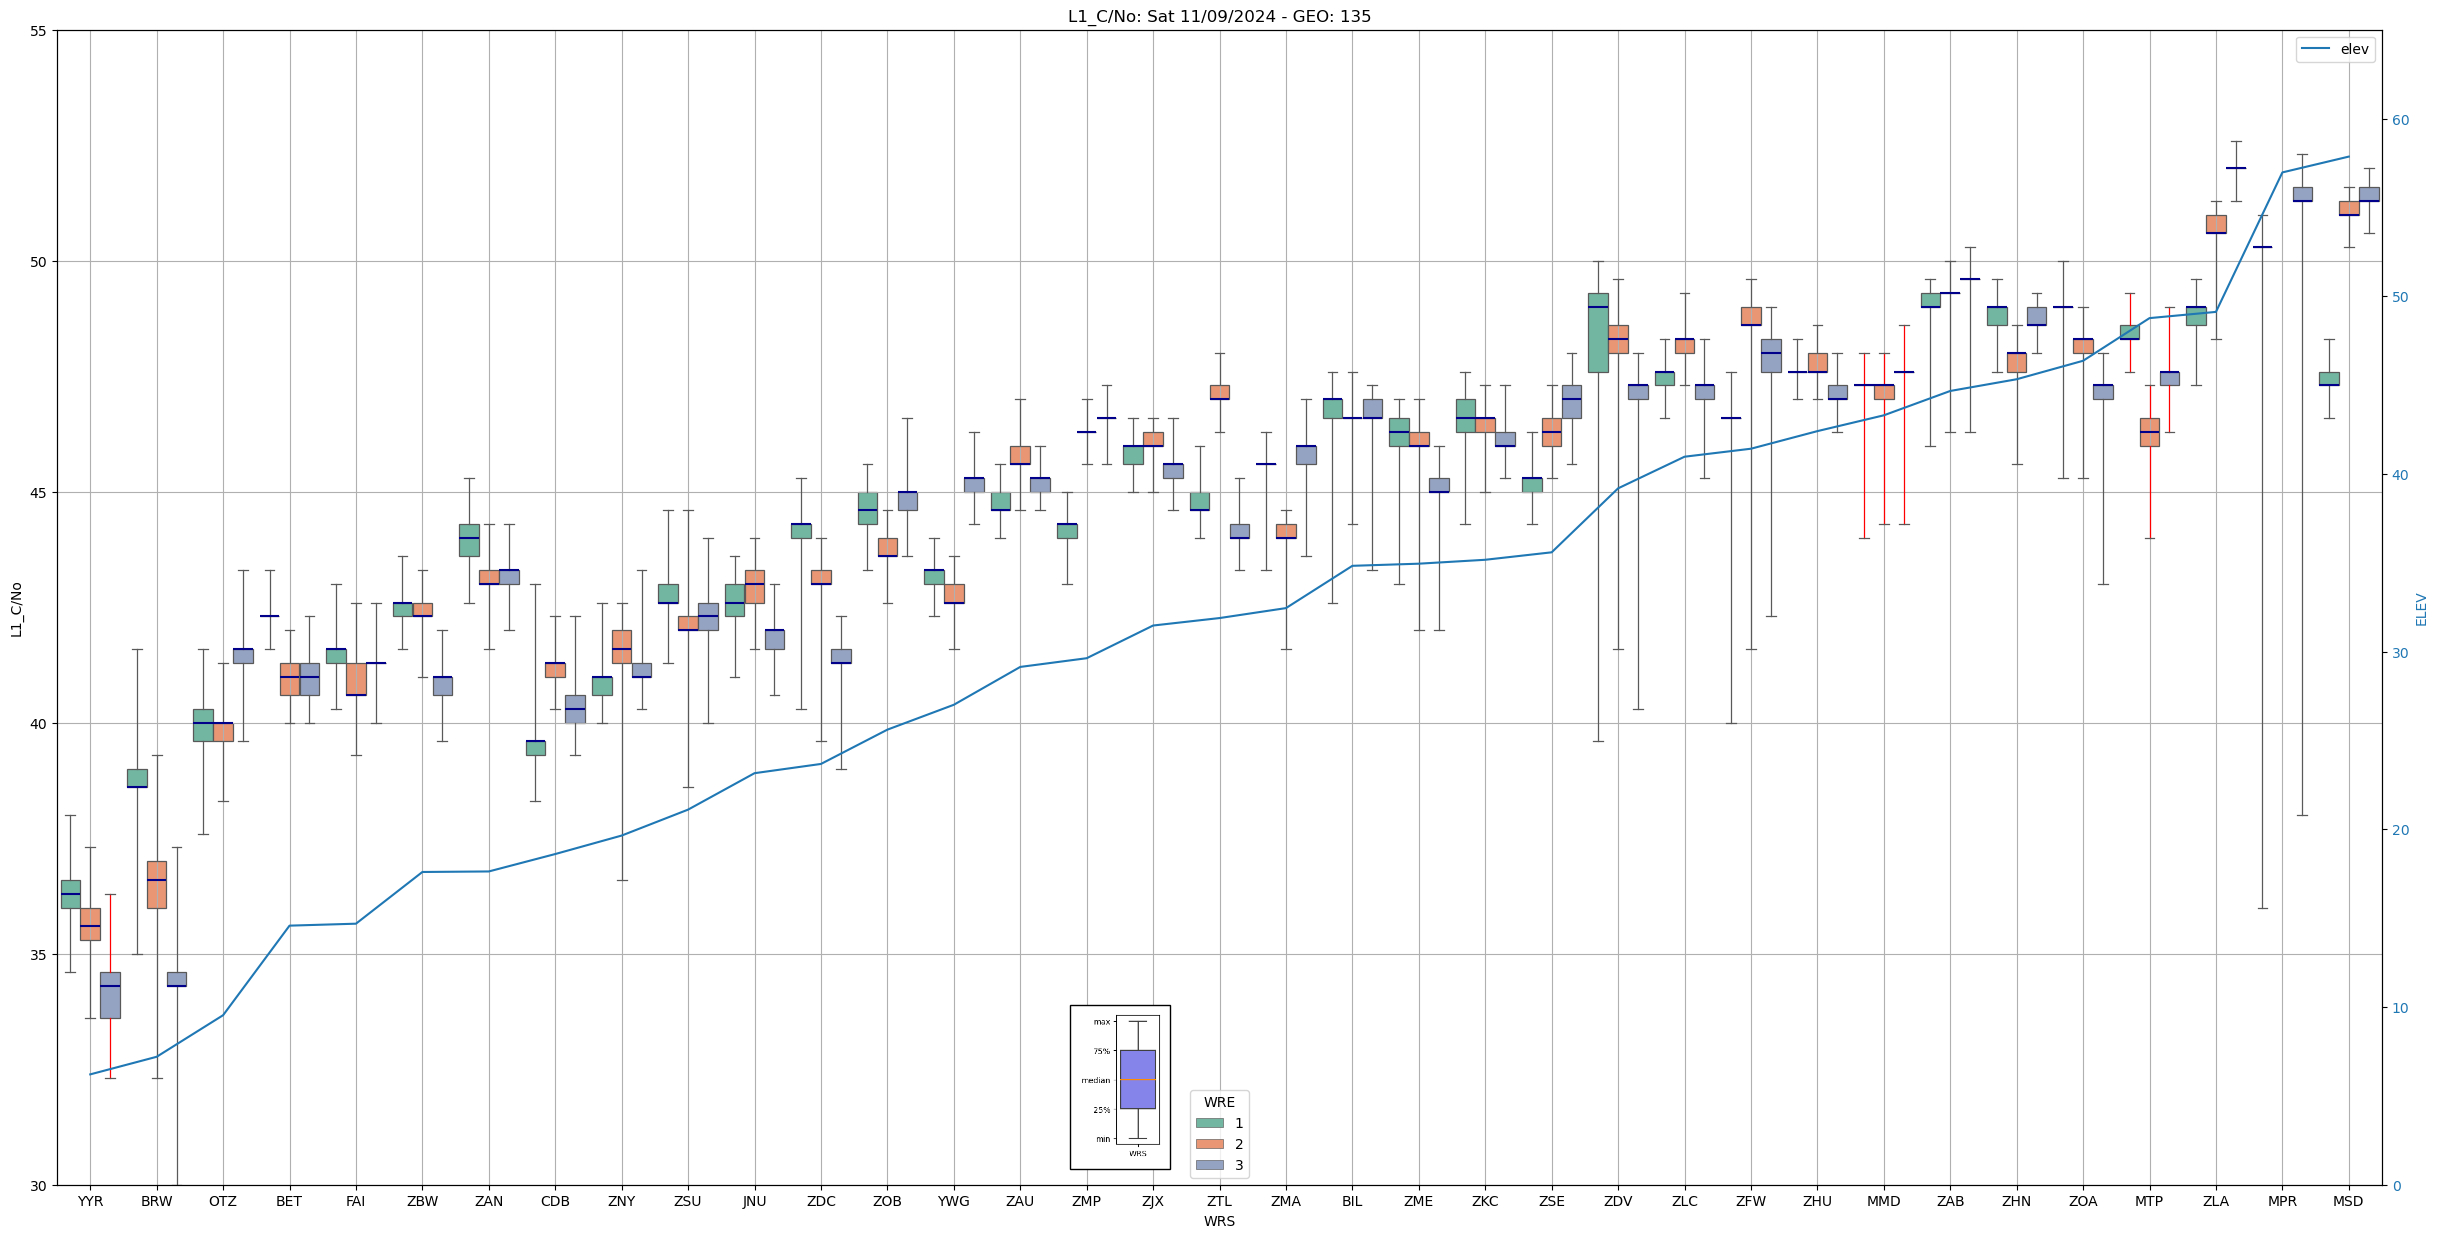The width and height of the screenshot is (2439, 1238).
Task: Click the chart title text
Action: coord(1219,16)
